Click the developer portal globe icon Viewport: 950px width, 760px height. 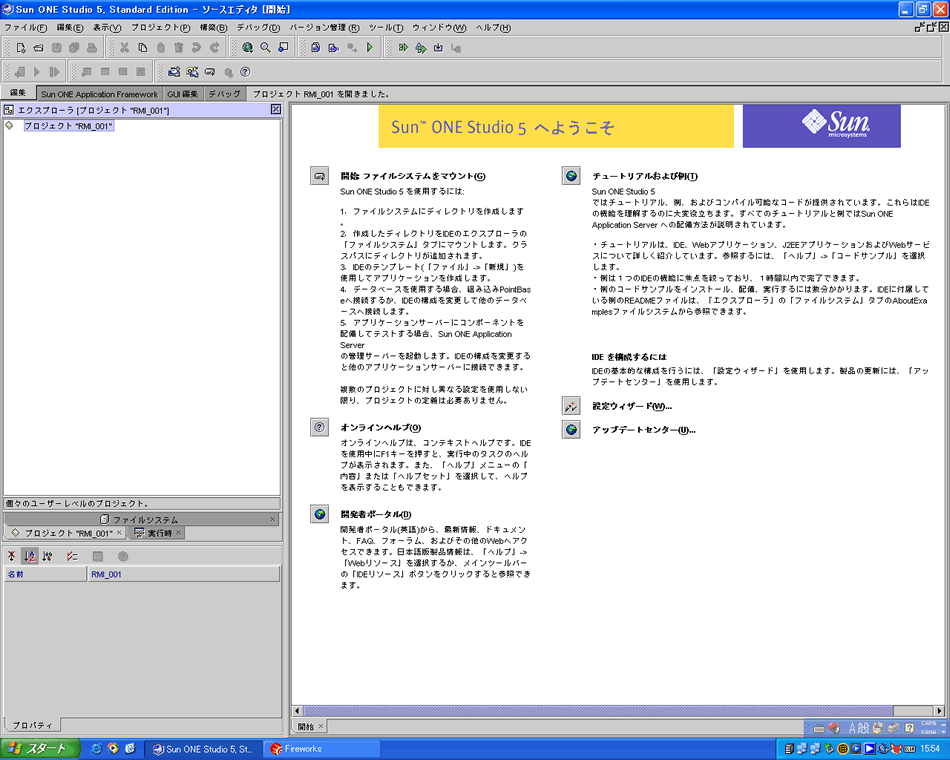click(x=320, y=514)
